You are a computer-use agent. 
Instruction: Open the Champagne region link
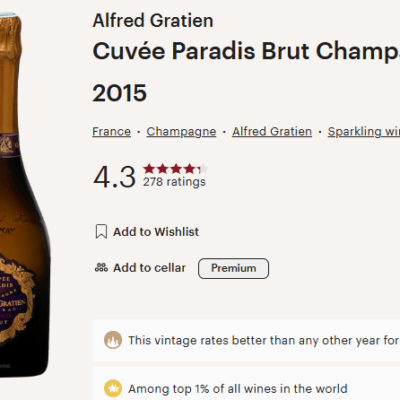tap(181, 132)
